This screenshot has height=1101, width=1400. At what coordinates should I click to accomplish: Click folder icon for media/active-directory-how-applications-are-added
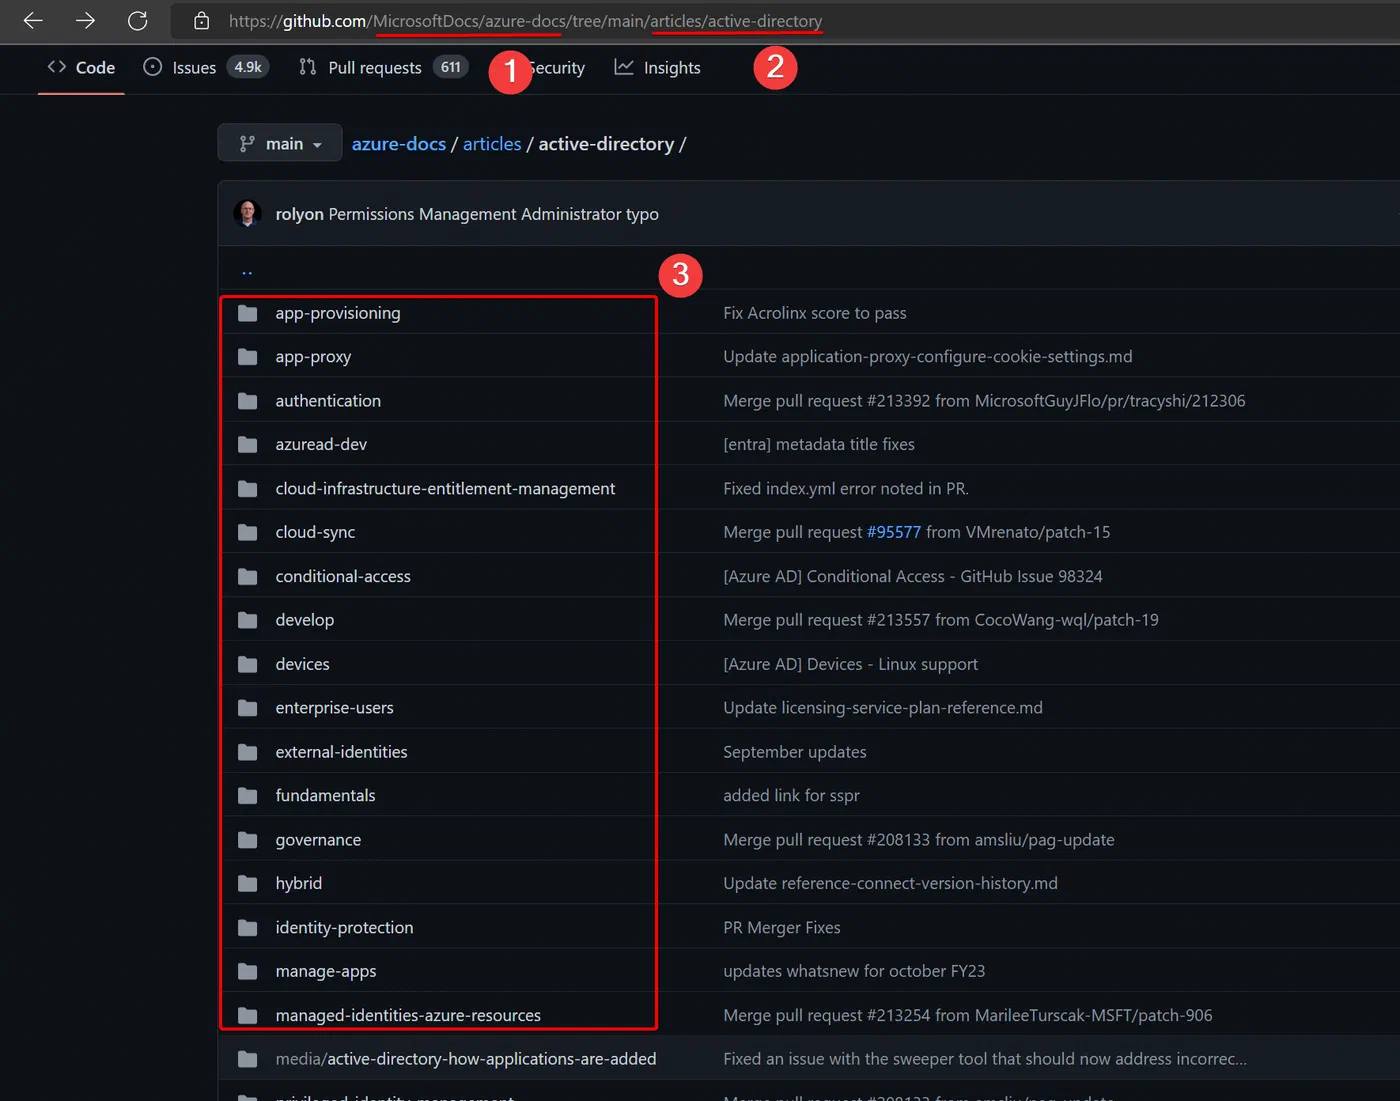(247, 1059)
